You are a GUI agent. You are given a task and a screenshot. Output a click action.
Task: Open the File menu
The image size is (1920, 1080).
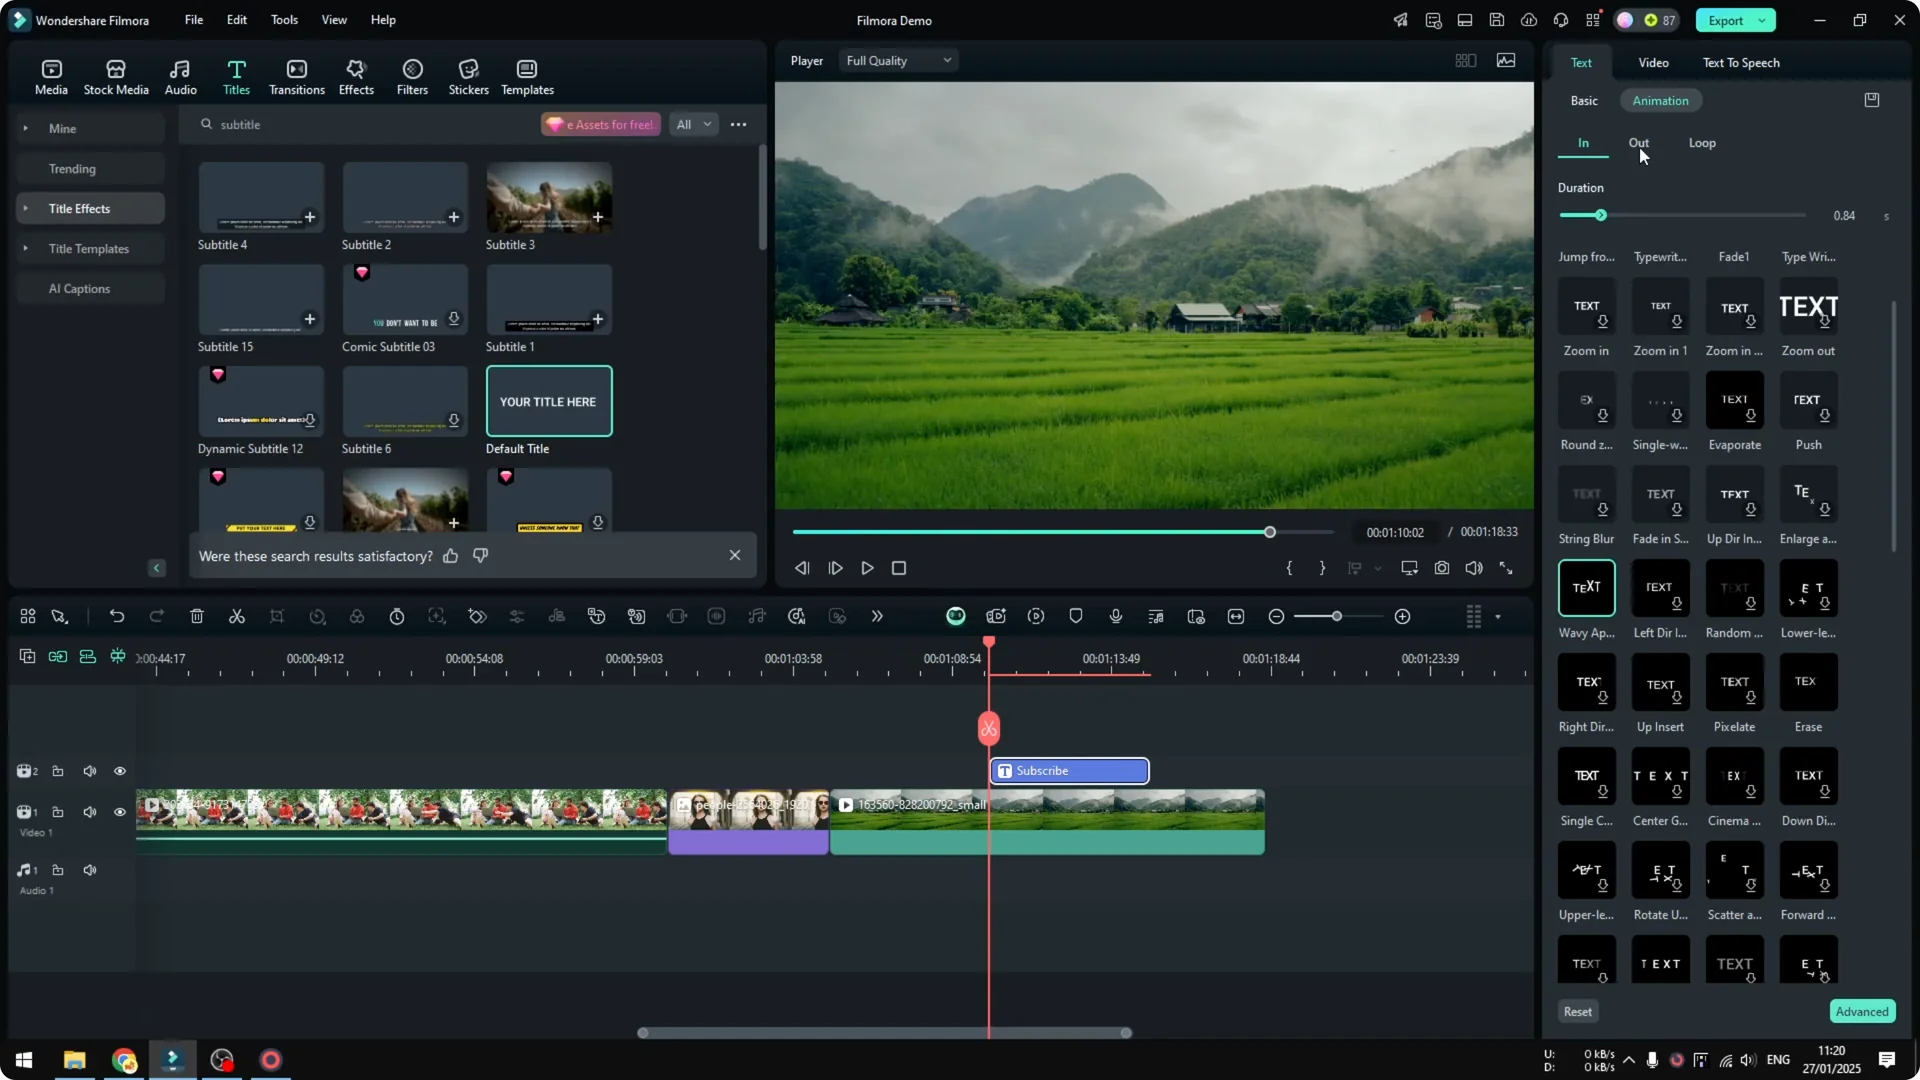194,20
